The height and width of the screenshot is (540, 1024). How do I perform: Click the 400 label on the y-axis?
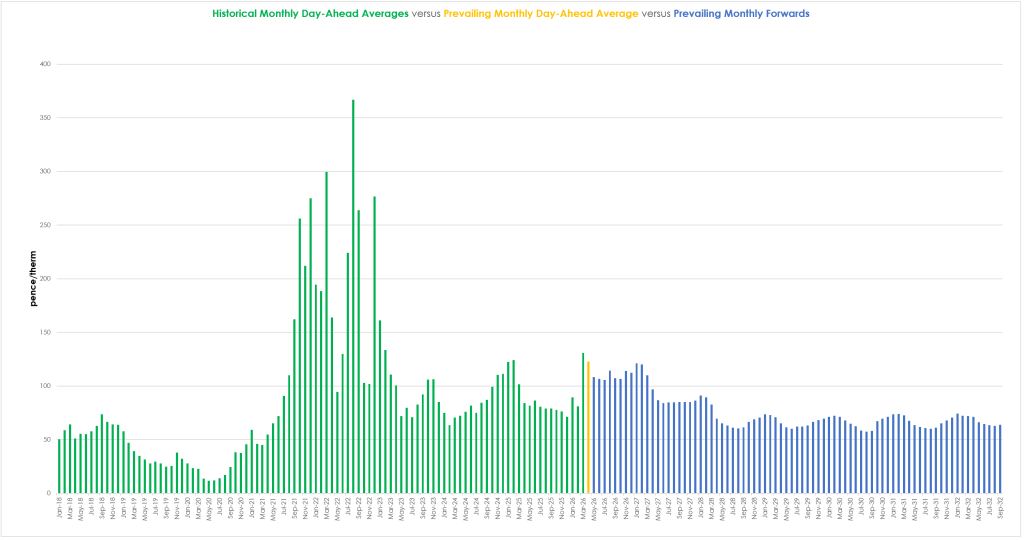coord(45,65)
